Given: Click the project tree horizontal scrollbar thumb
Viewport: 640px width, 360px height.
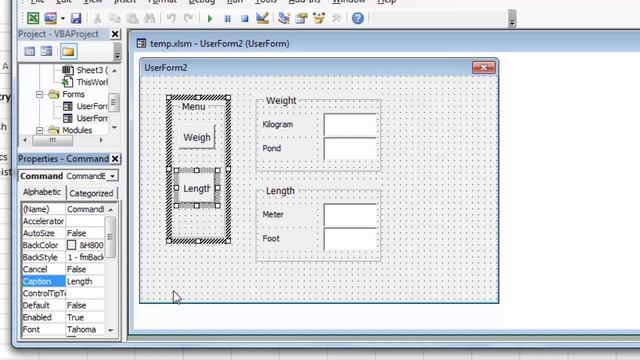Looking at the screenshot, I should click(52, 140).
